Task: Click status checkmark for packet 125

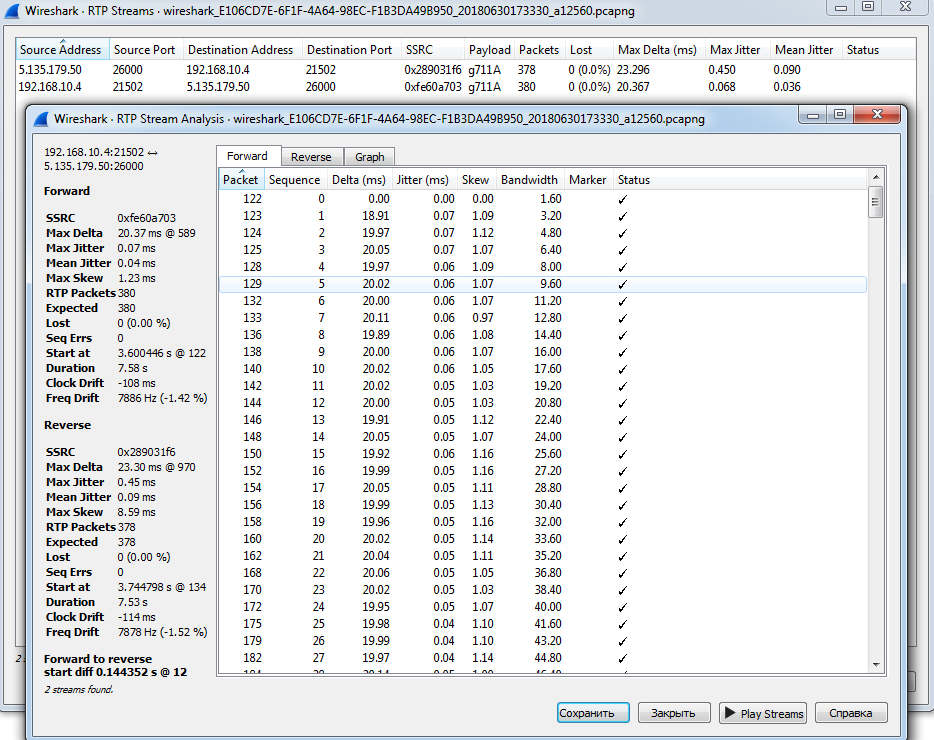Action: tap(622, 250)
